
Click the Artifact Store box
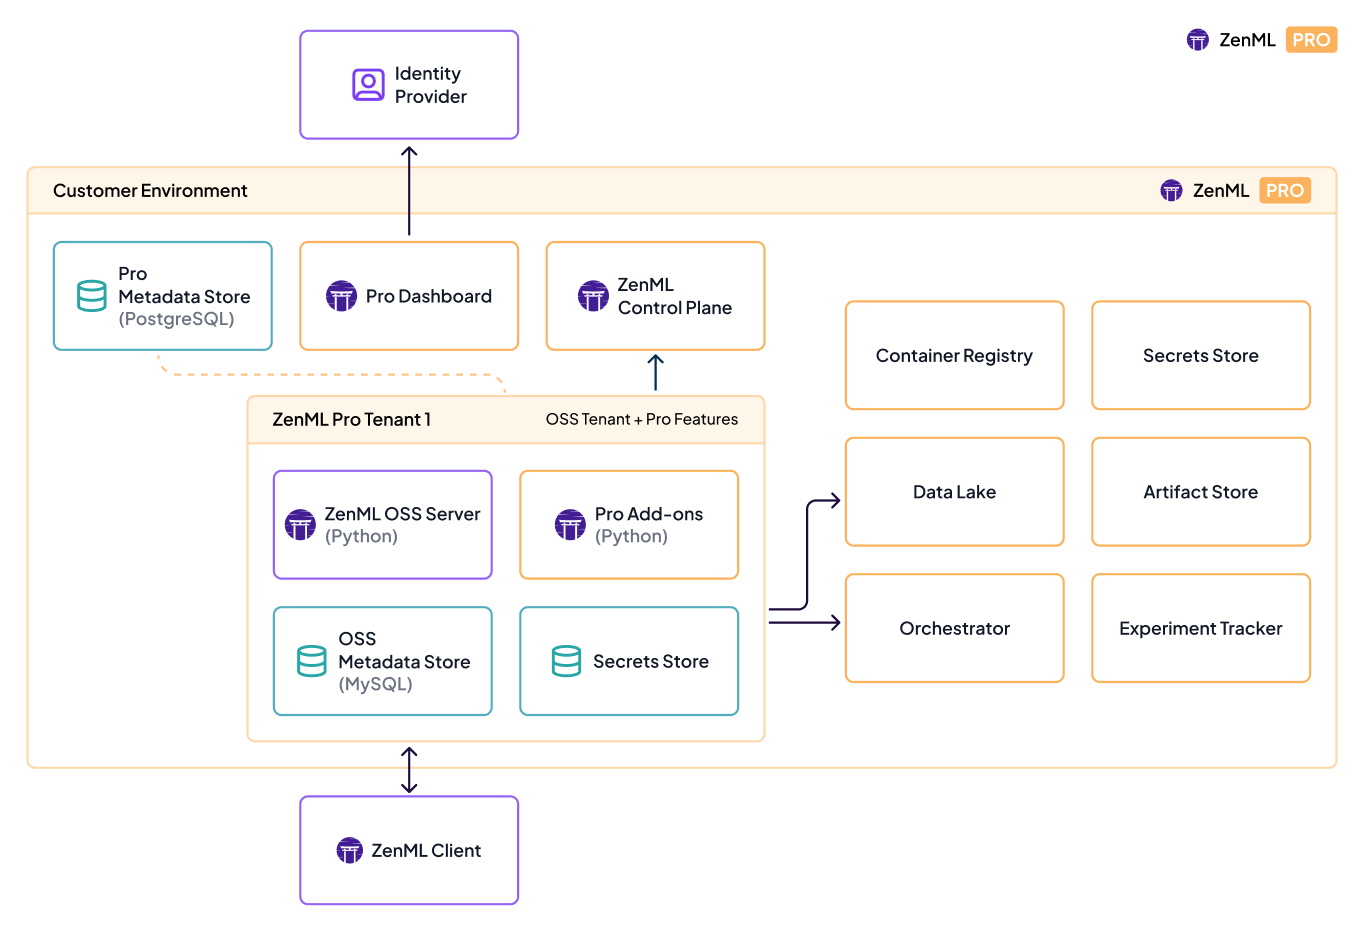1200,491
